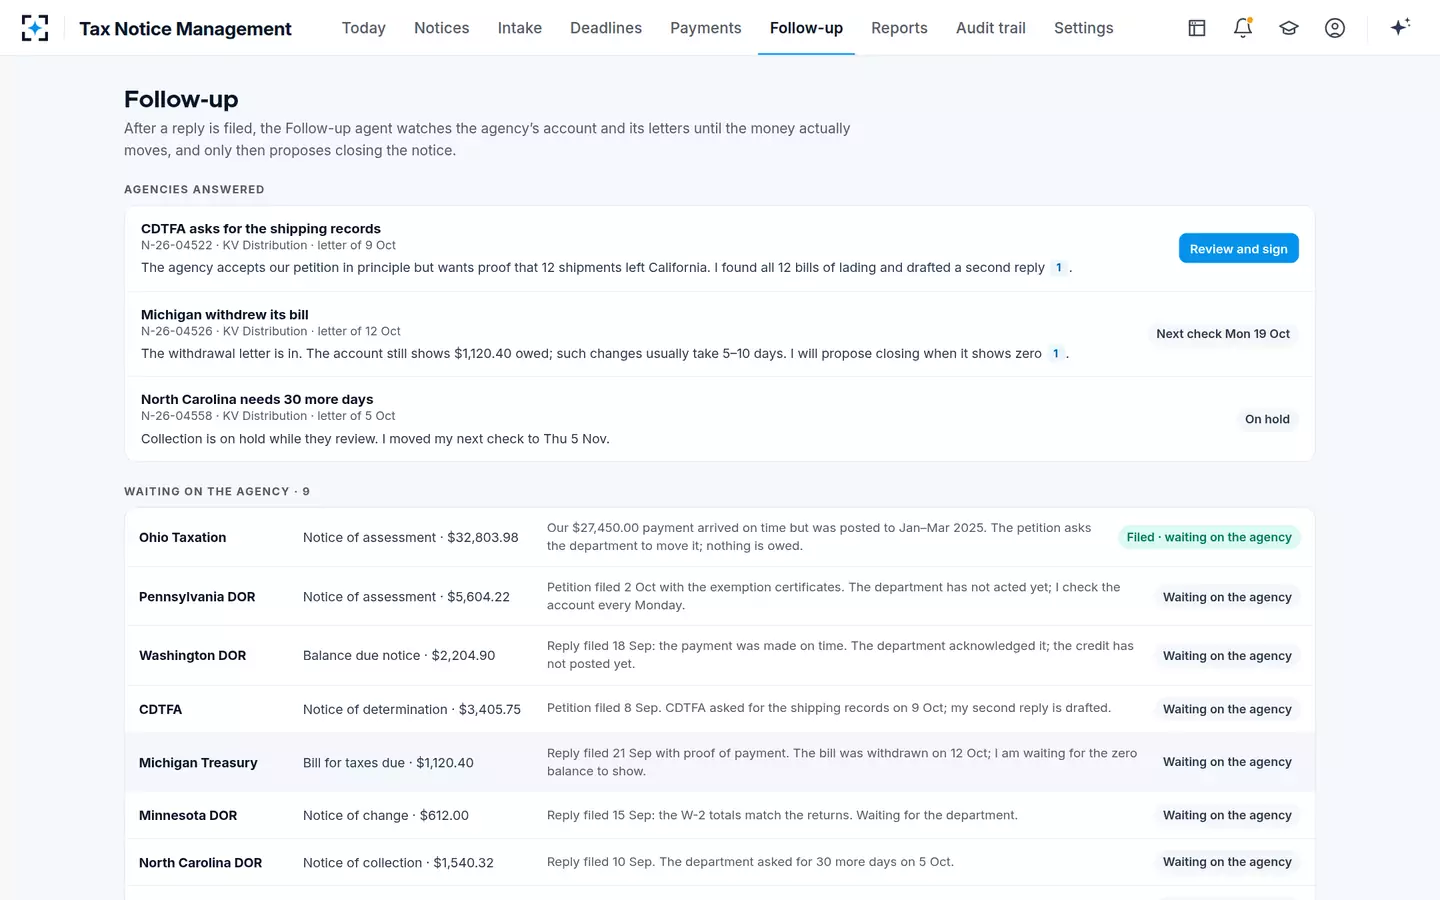The image size is (1440, 900).
Task: Select the Michigan Treasury row name
Action: coord(198,763)
